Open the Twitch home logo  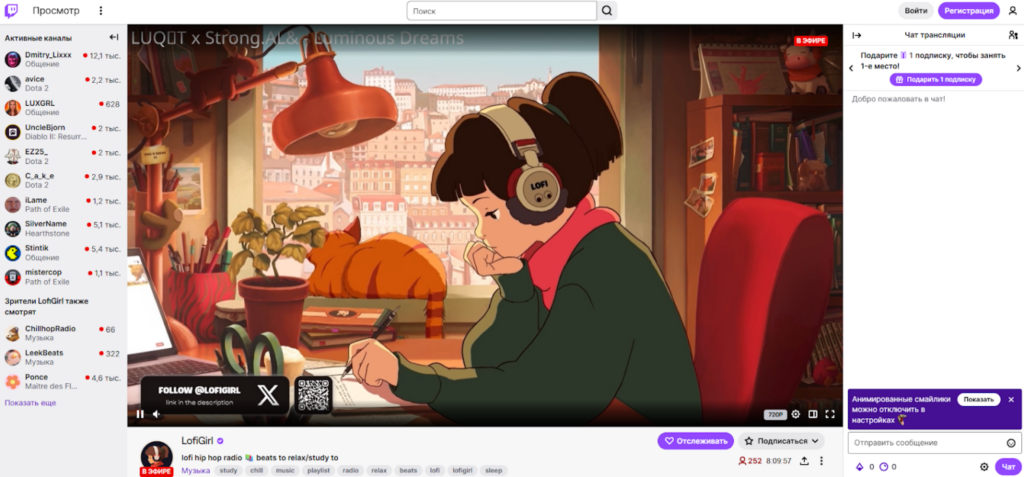pyautogui.click(x=12, y=10)
